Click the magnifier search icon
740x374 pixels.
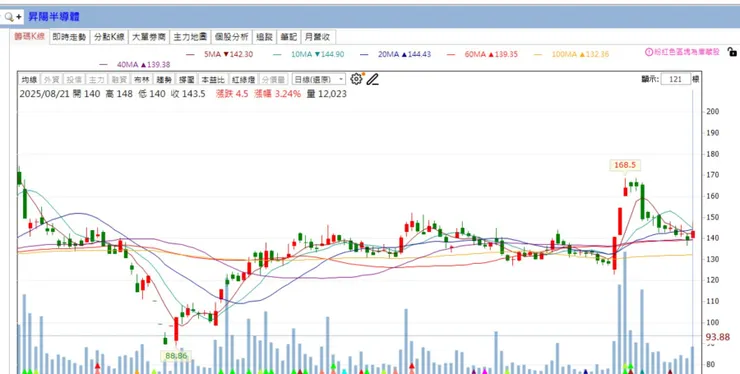click(8, 17)
